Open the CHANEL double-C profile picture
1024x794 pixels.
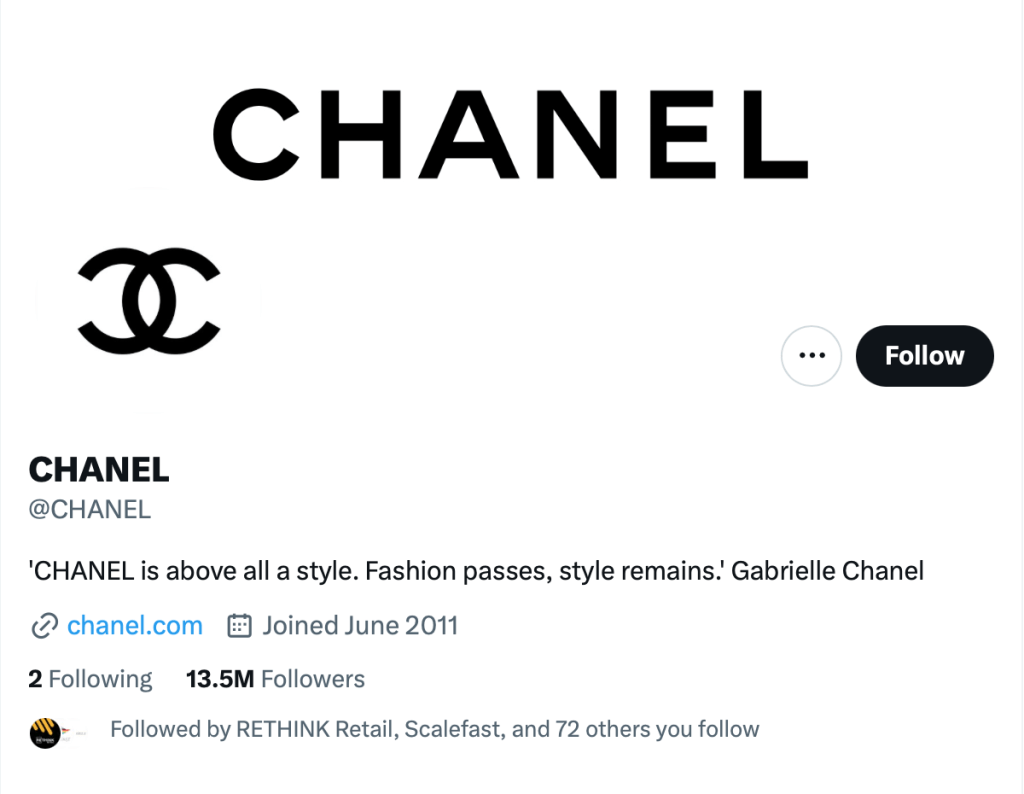pos(148,301)
